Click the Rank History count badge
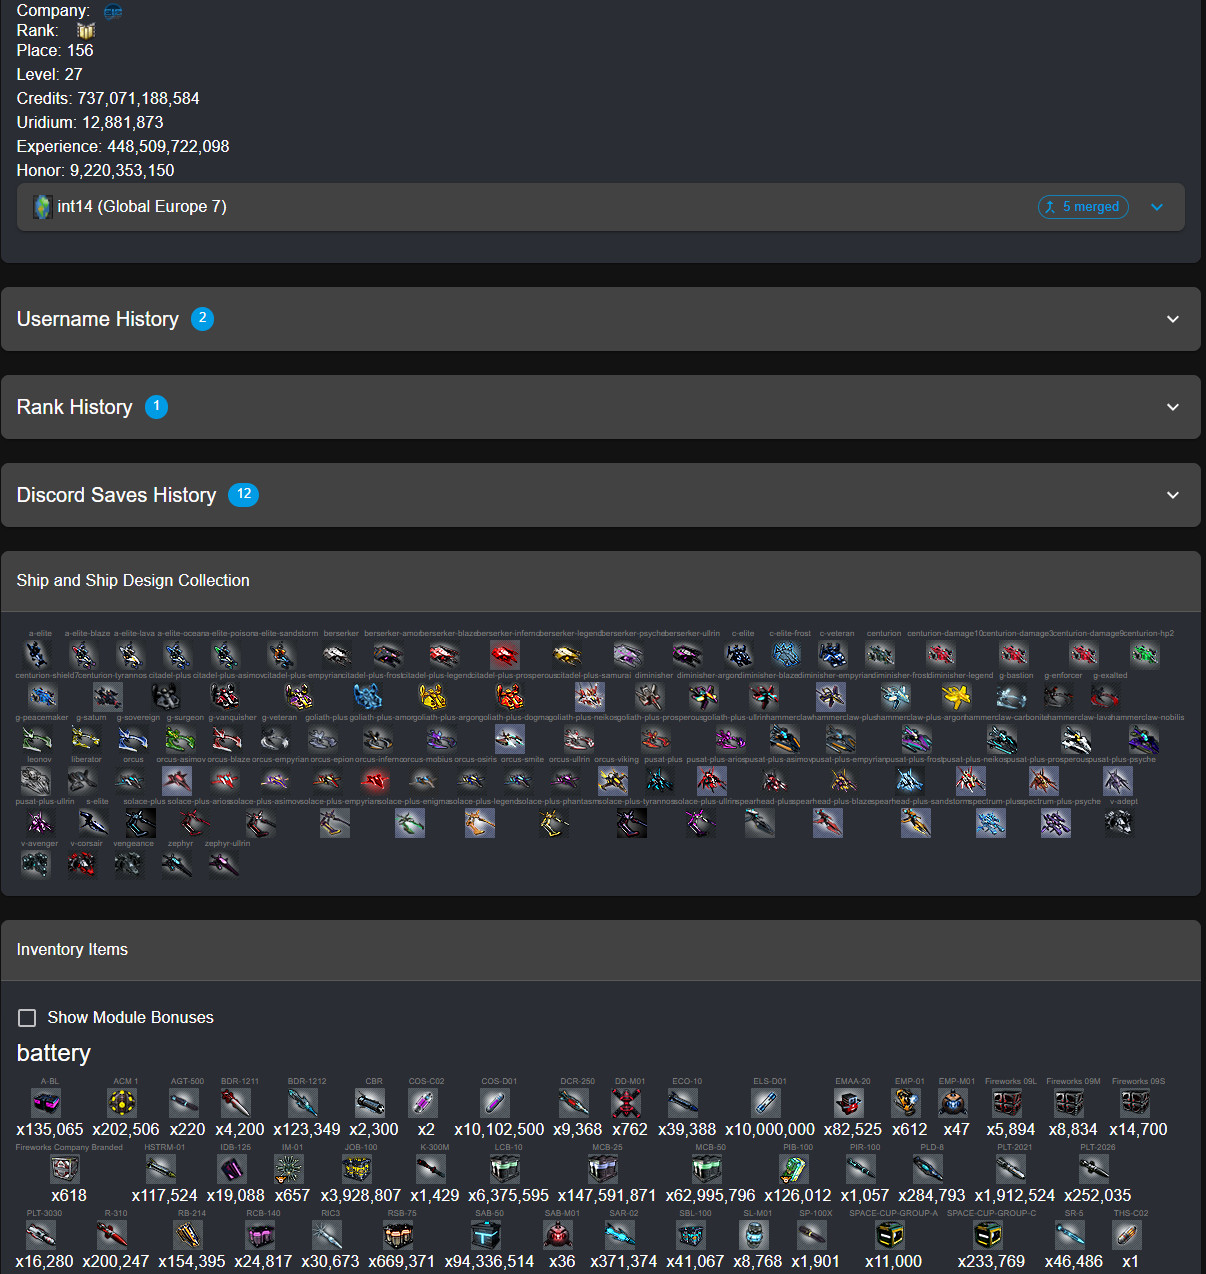The height and width of the screenshot is (1274, 1206). [156, 407]
